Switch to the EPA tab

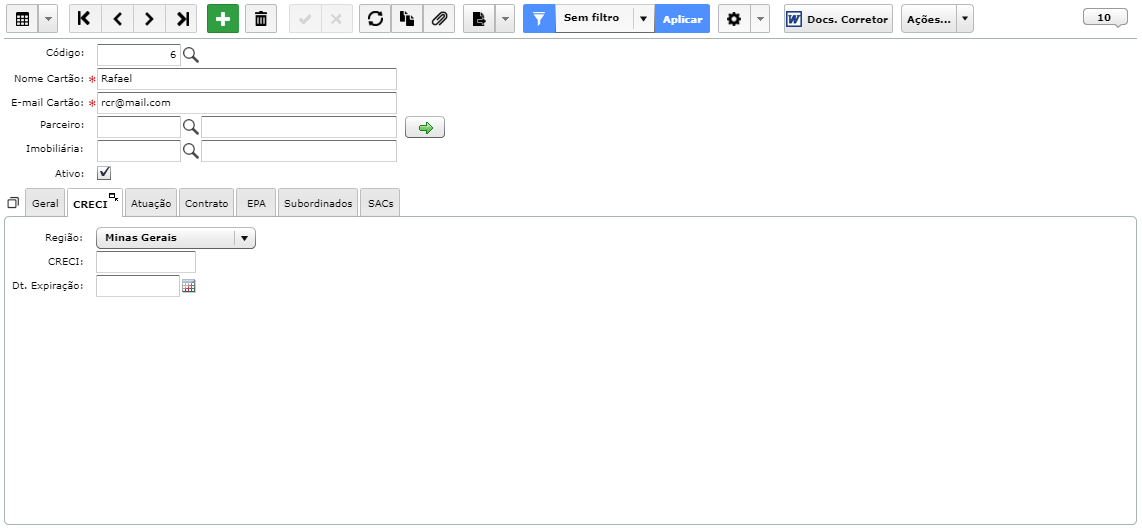(x=256, y=203)
